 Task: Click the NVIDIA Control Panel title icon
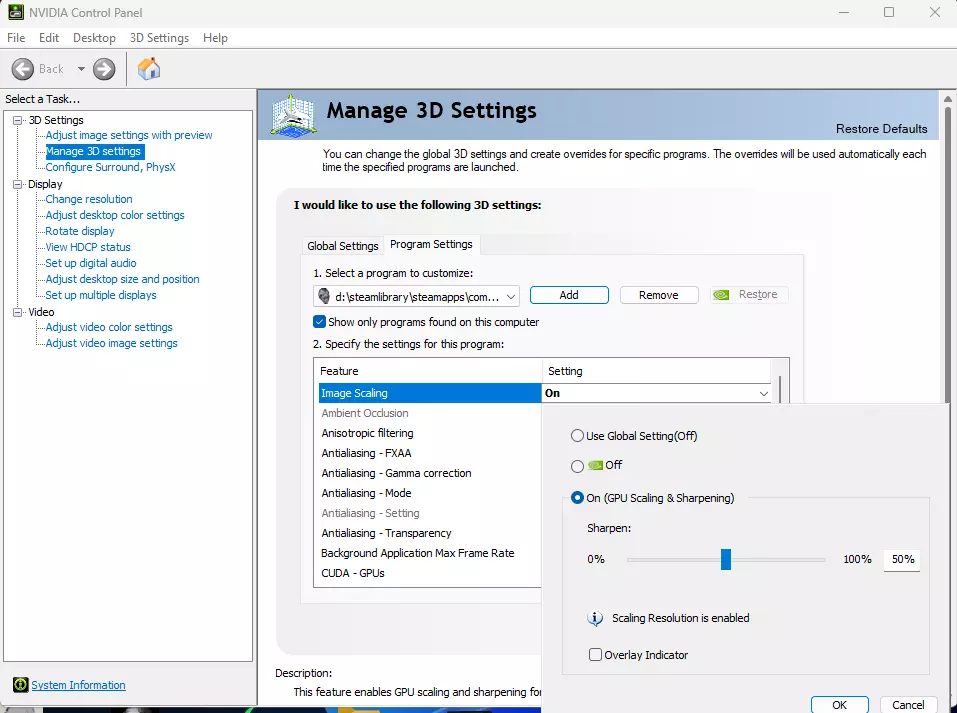click(x=16, y=12)
